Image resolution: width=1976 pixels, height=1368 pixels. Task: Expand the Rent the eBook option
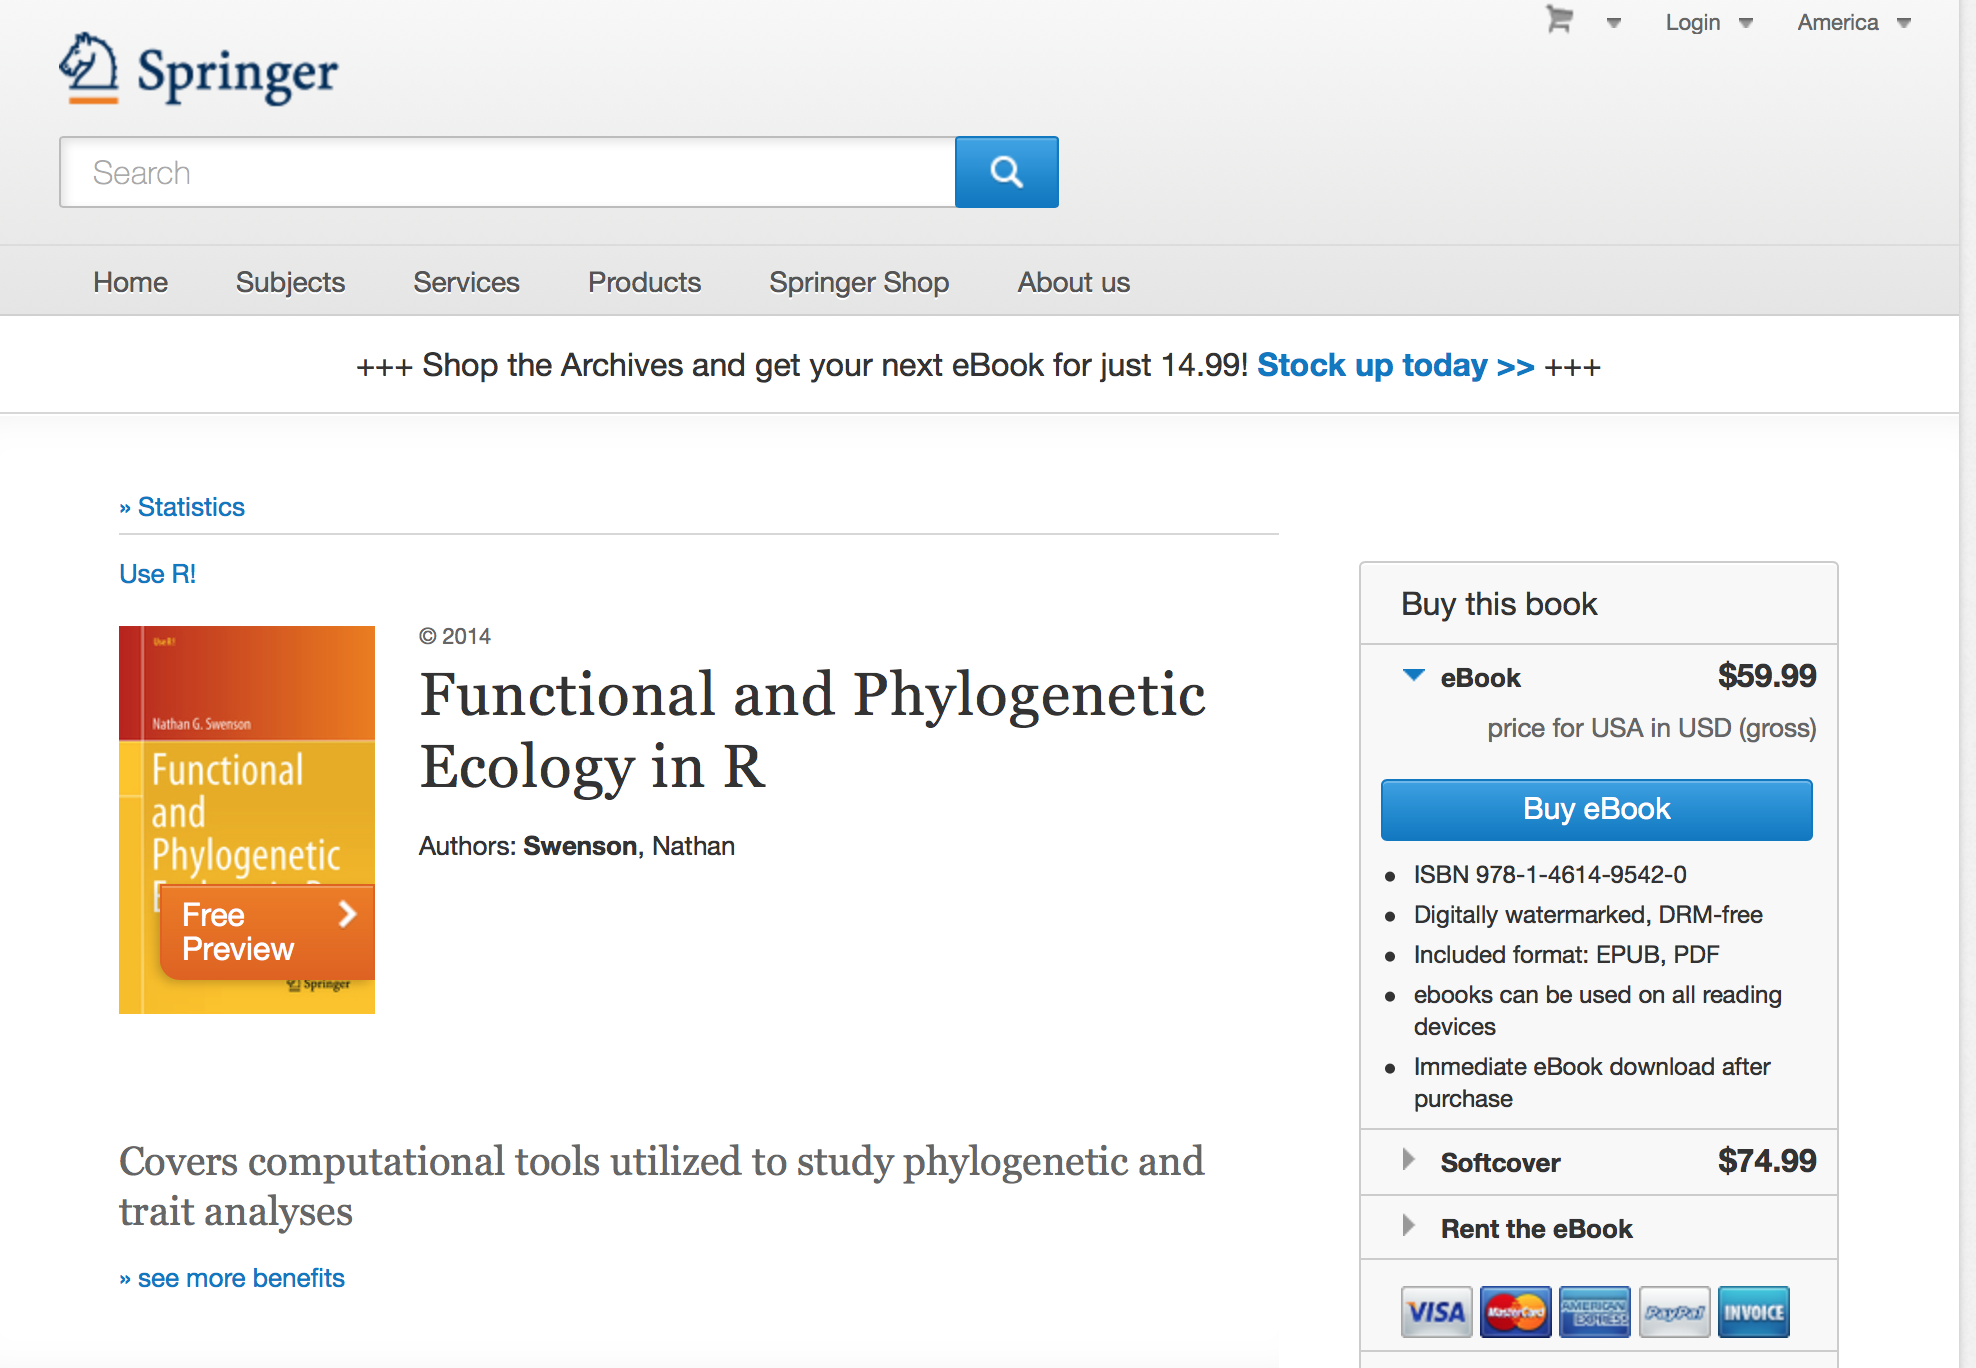tap(1408, 1226)
